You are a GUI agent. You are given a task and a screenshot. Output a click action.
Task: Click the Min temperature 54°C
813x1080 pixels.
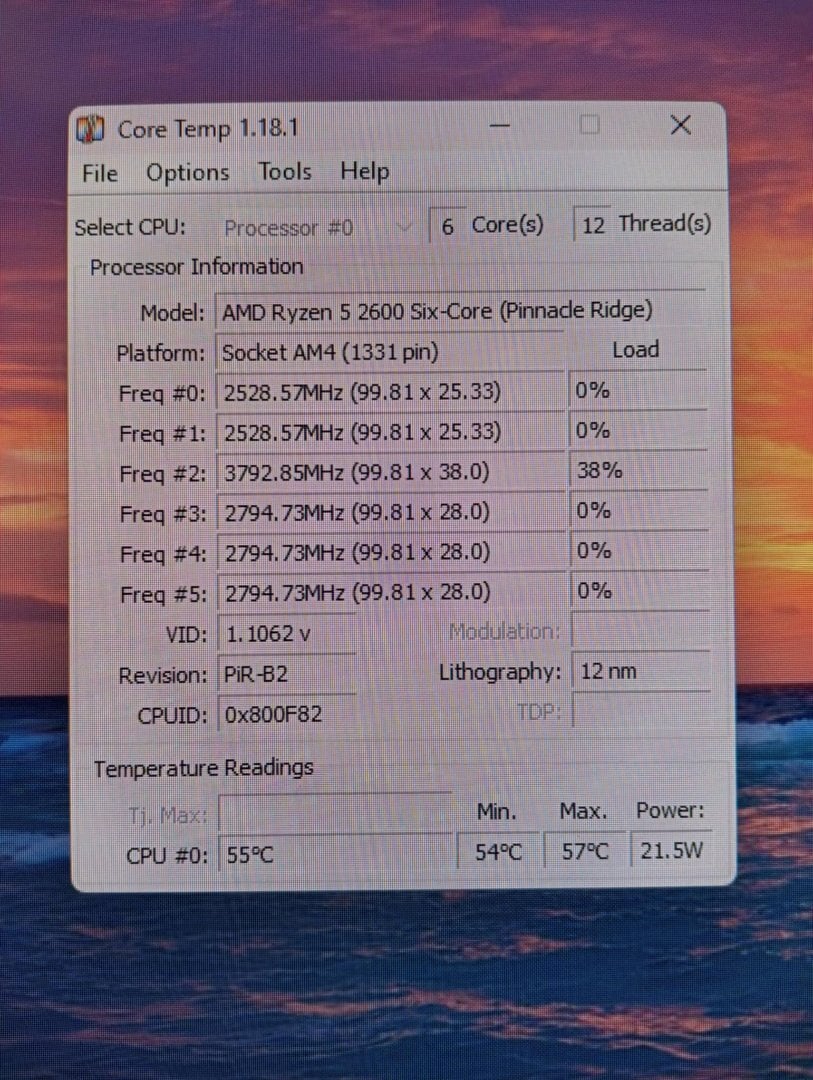[x=498, y=852]
